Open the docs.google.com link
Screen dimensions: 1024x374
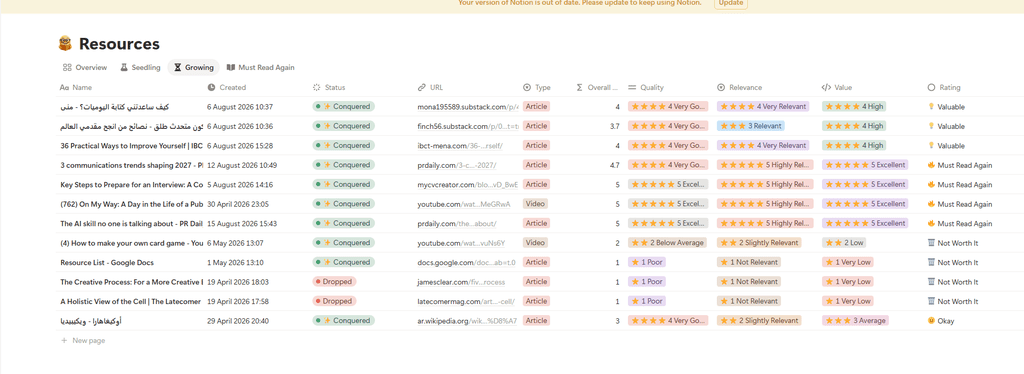click(x=467, y=262)
